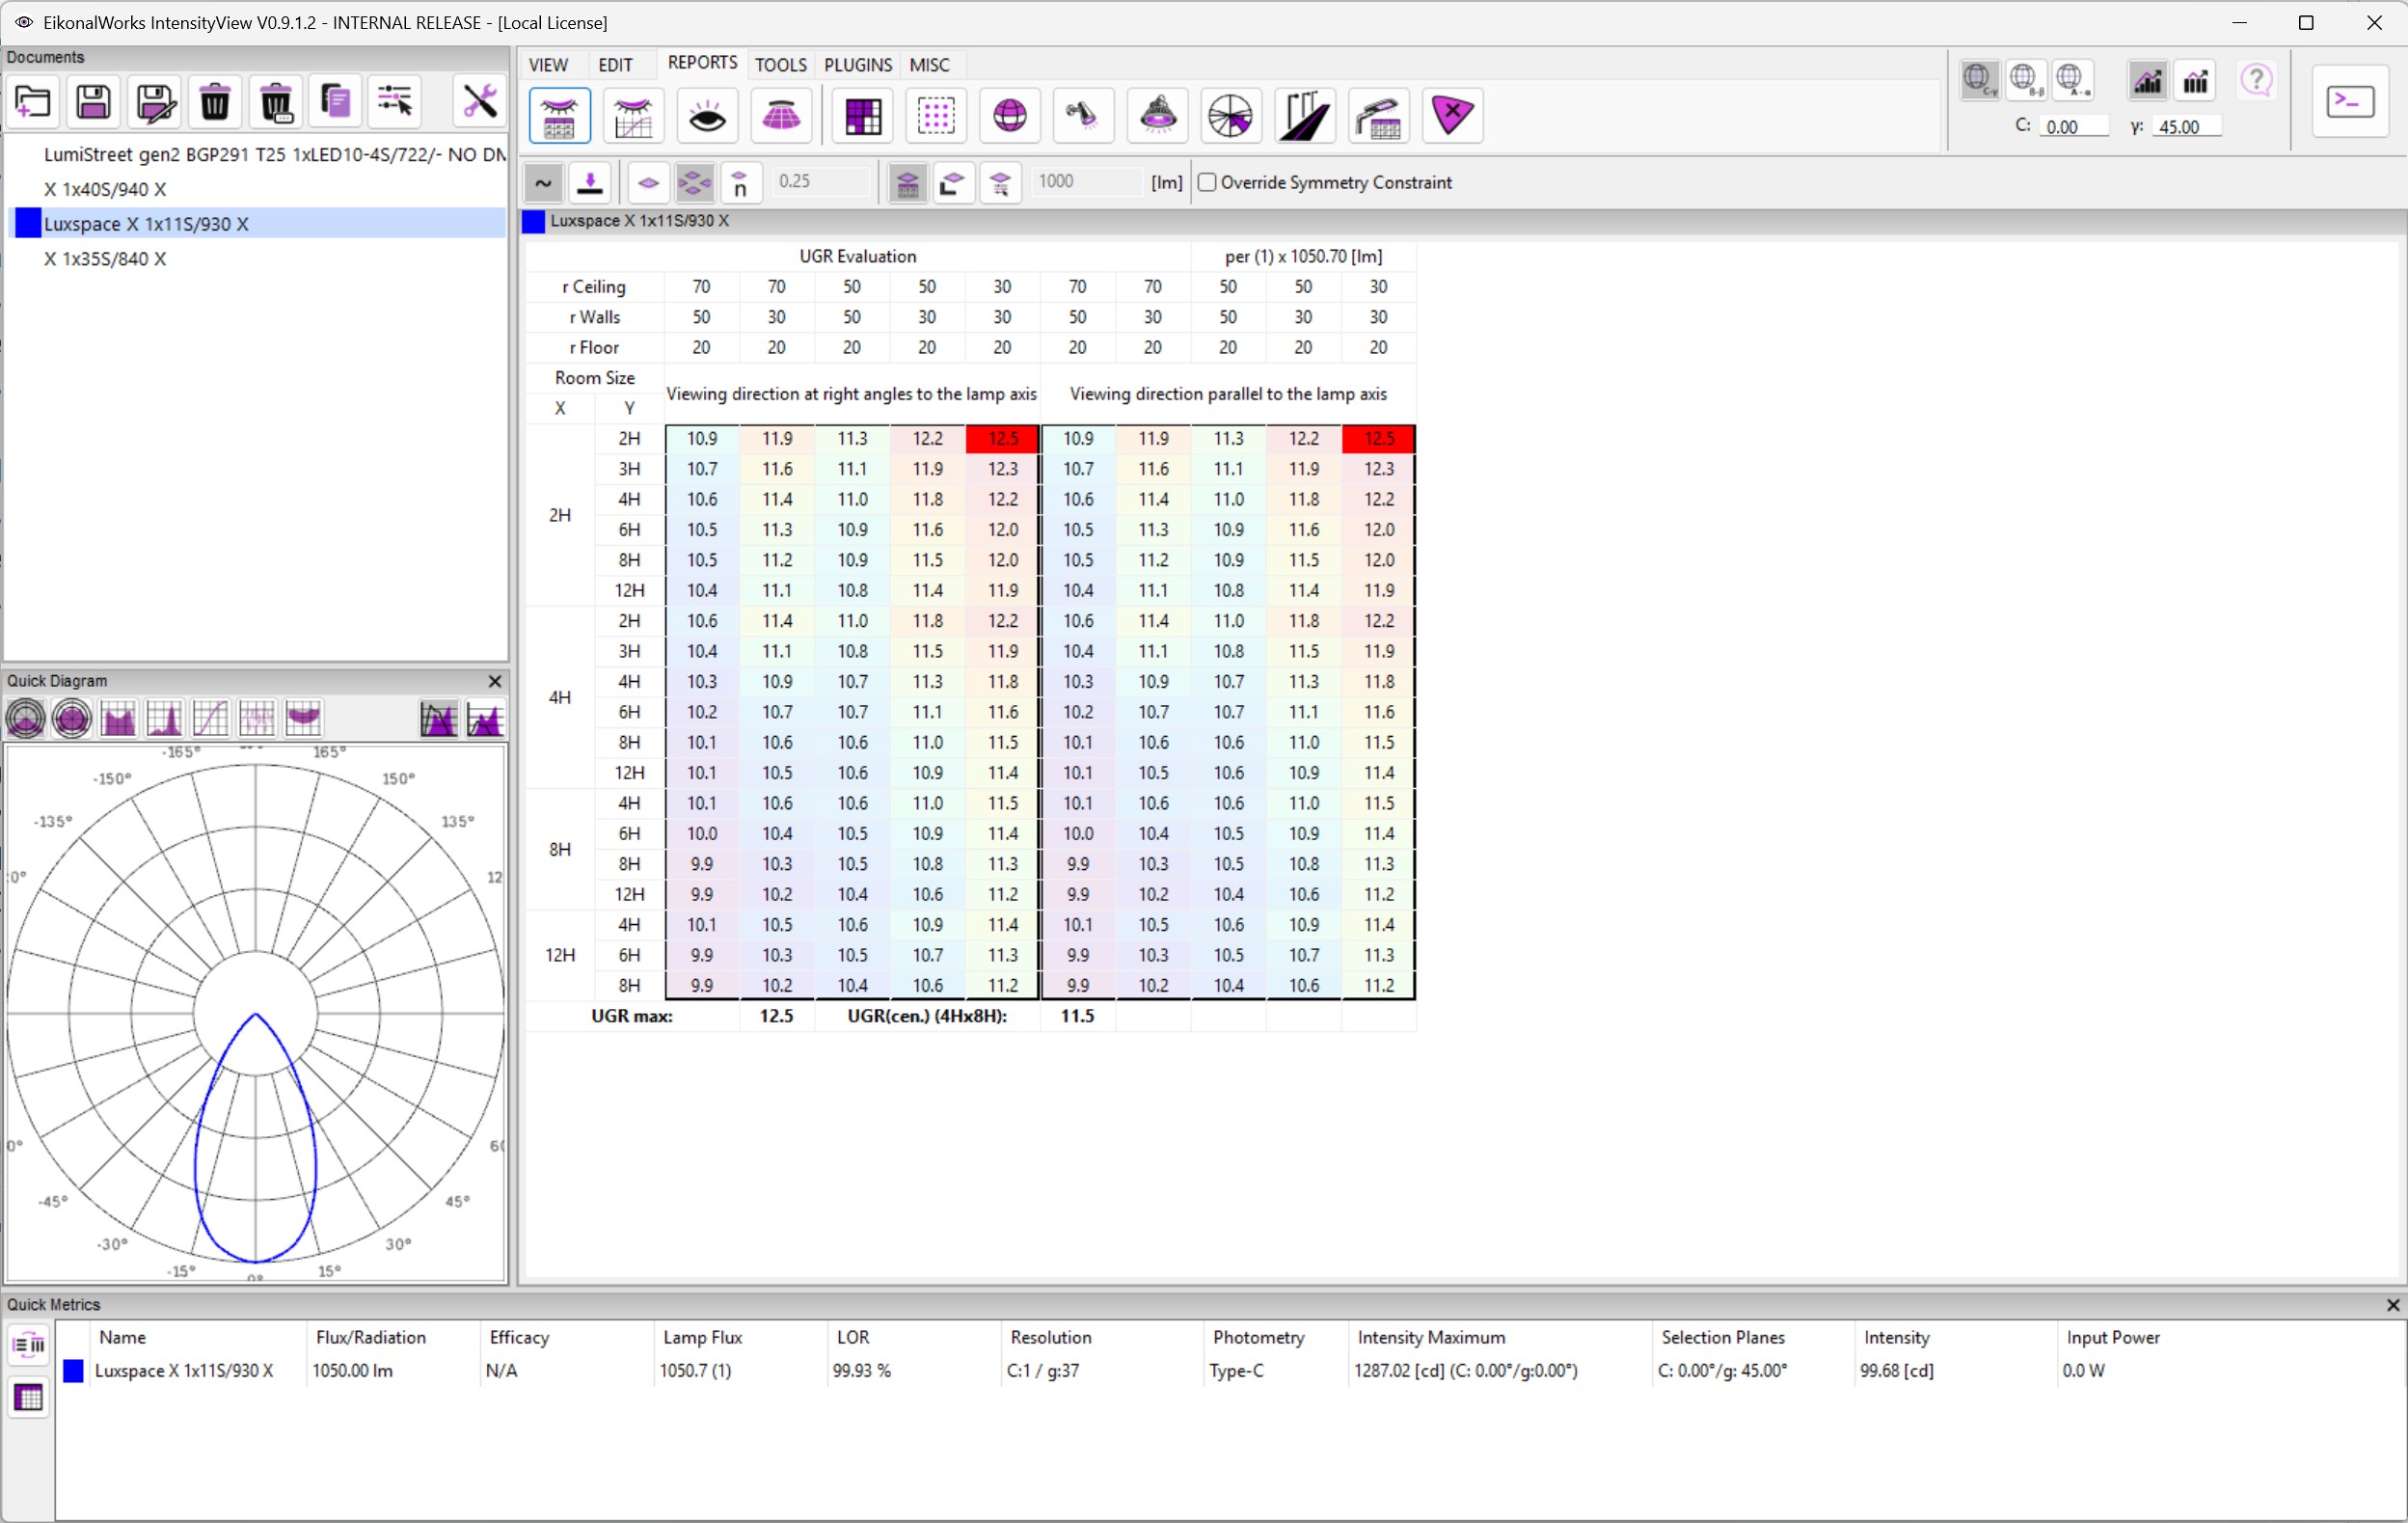Click the trash icon with label badge
This screenshot has height=1523, width=2408.
pyautogui.click(x=276, y=102)
